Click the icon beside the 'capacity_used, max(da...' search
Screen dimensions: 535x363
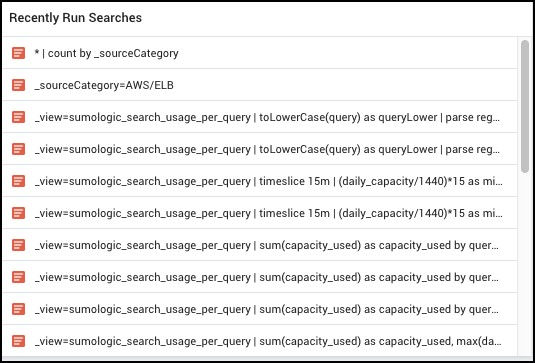click(x=18, y=341)
